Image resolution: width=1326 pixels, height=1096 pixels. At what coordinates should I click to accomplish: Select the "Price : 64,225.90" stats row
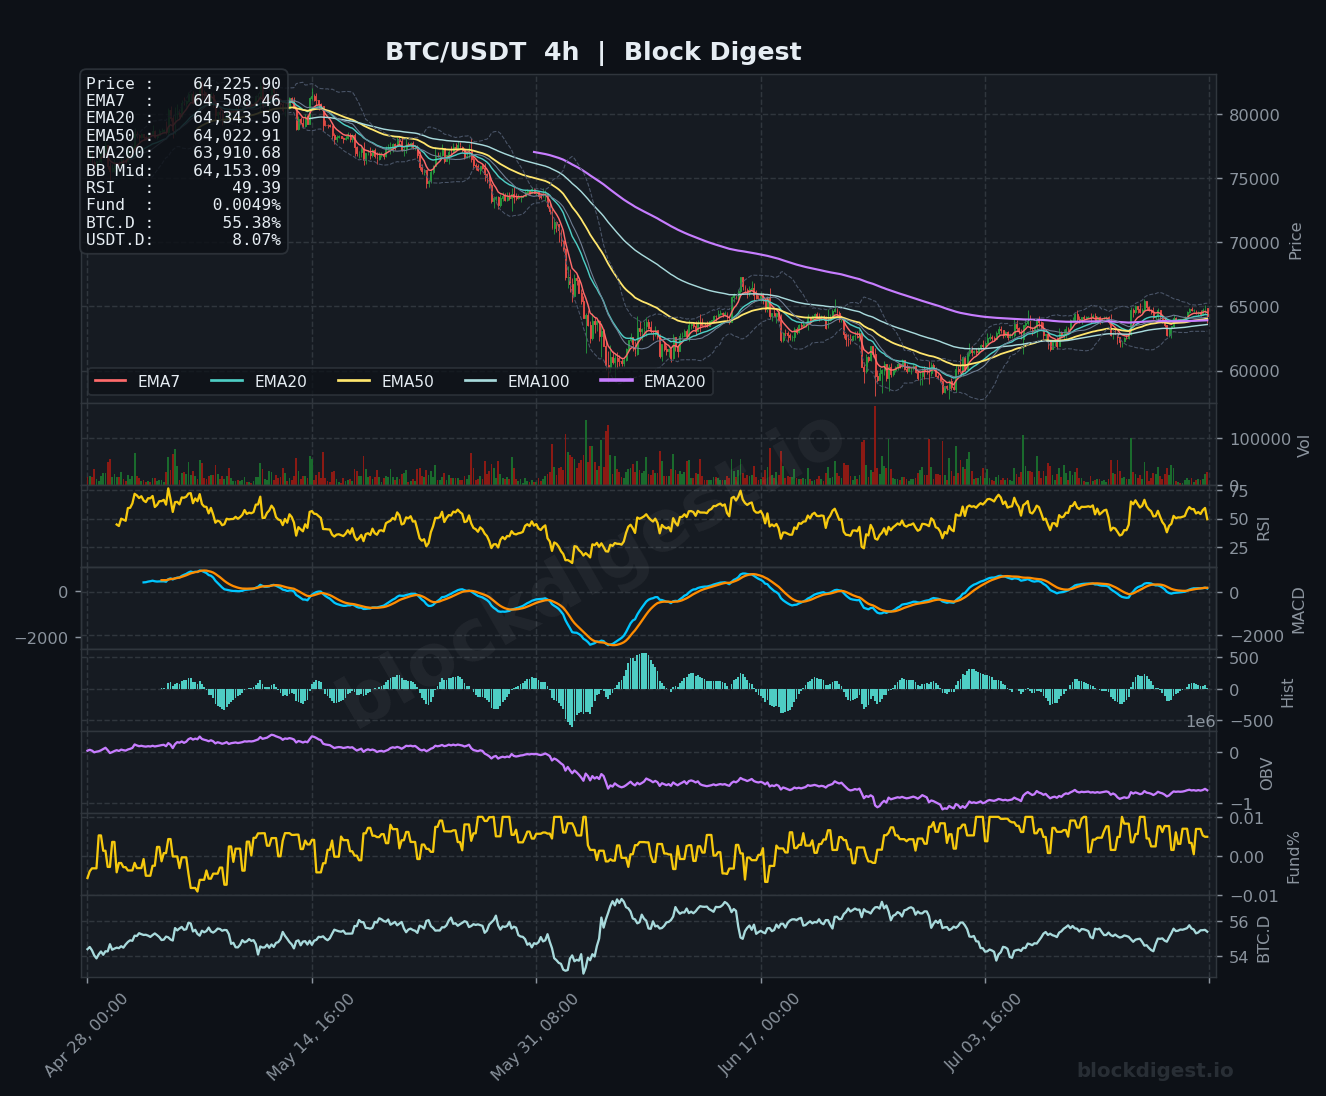tap(183, 84)
